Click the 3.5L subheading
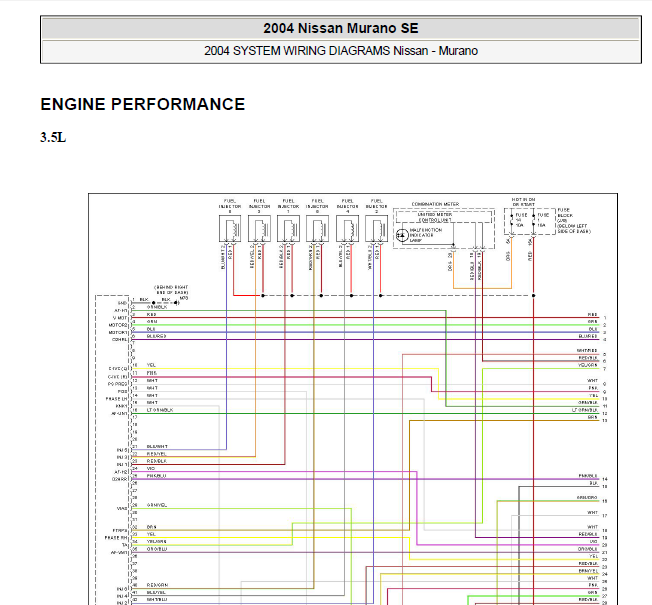652x605 pixels. (x=53, y=137)
